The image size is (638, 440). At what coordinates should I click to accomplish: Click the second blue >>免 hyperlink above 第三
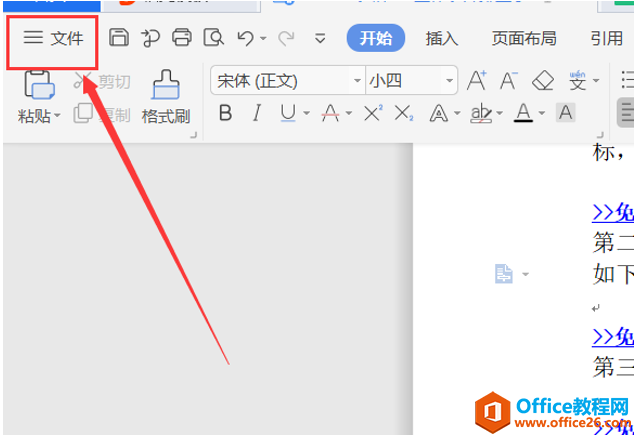pos(613,337)
